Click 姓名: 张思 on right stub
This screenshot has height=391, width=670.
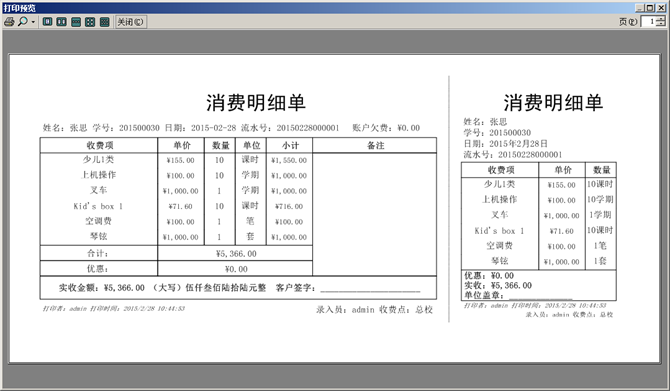pos(485,122)
